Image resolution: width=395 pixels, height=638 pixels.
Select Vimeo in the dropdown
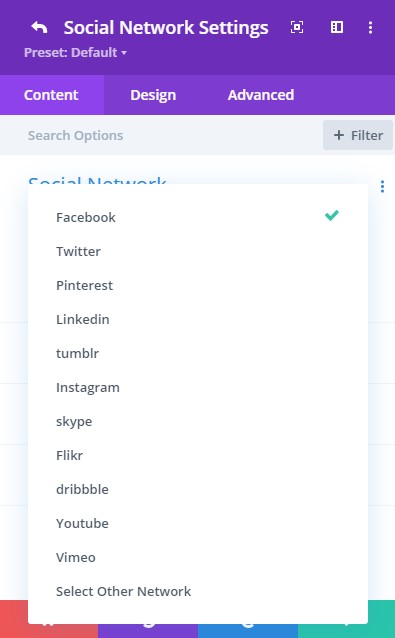pos(198,557)
